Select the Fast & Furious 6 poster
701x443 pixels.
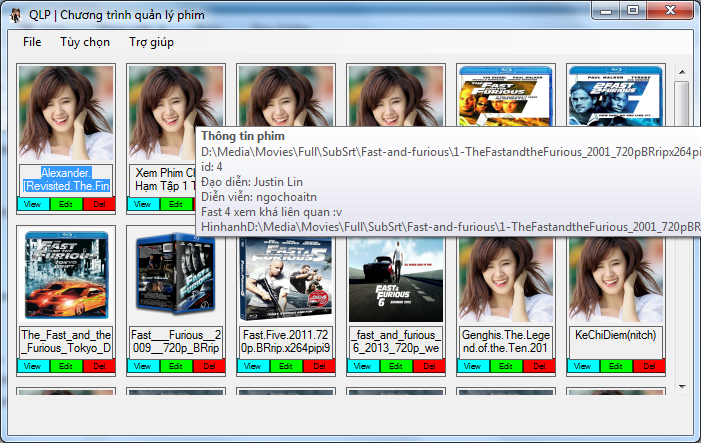pyautogui.click(x=396, y=279)
